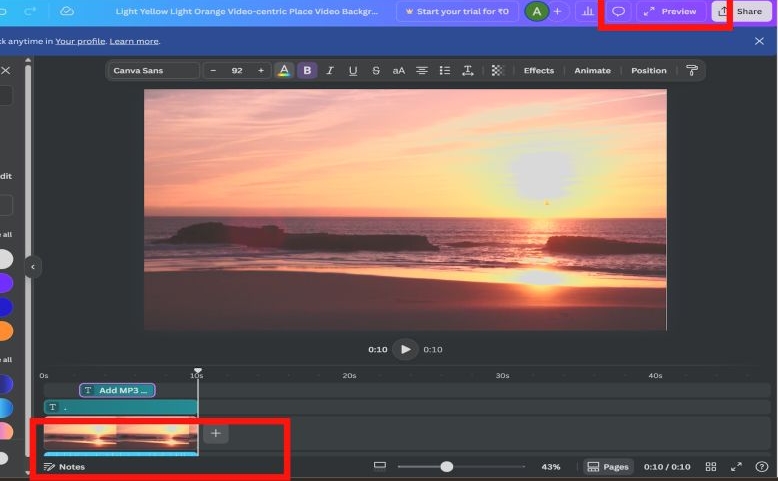
Task: Toggle bold formatting
Action: (x=307, y=70)
